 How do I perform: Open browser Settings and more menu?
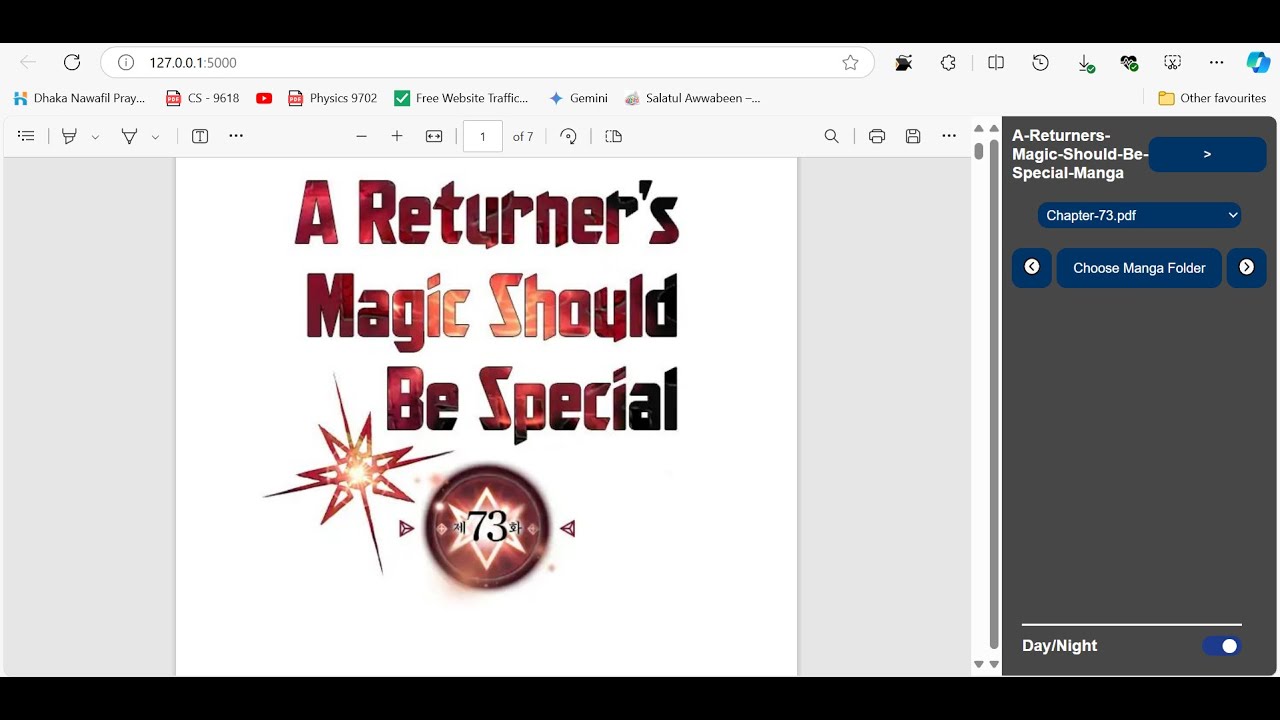pos(1216,62)
